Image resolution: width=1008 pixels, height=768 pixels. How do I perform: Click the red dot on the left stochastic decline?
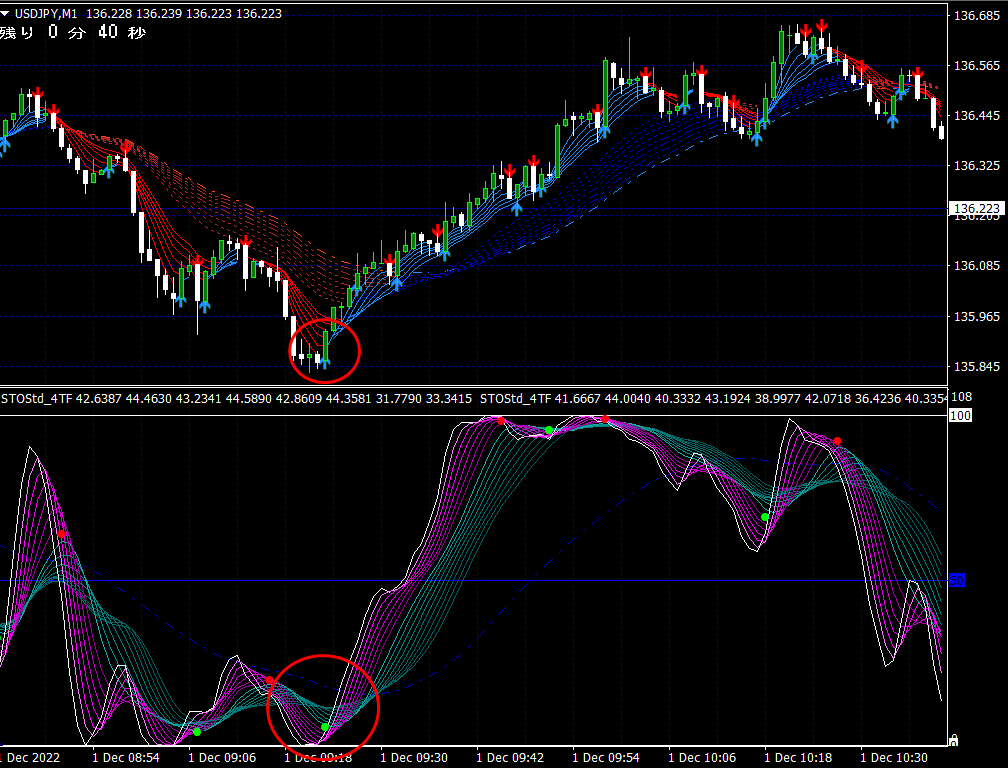tap(62, 534)
